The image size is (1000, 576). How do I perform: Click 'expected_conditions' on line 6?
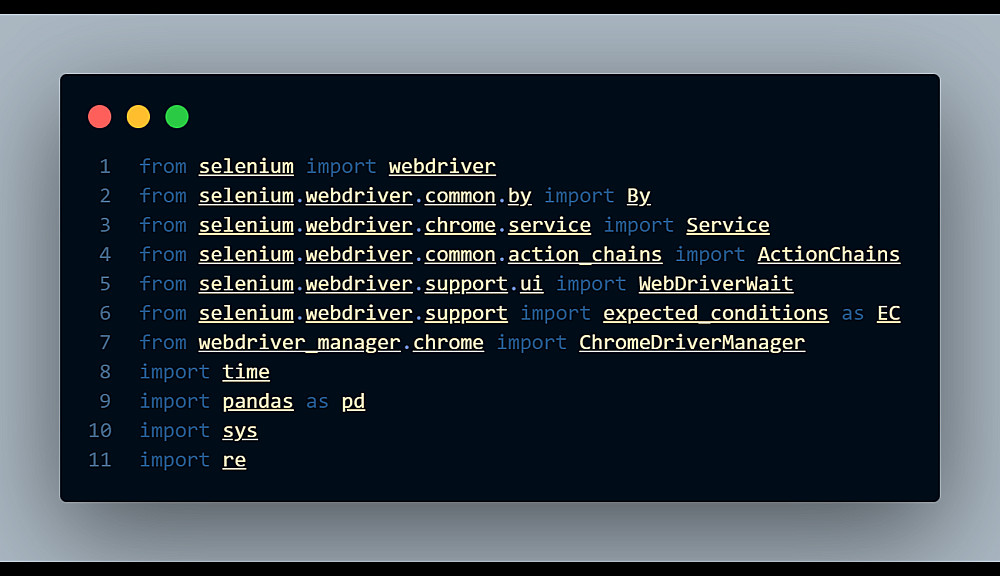pyautogui.click(x=715, y=313)
